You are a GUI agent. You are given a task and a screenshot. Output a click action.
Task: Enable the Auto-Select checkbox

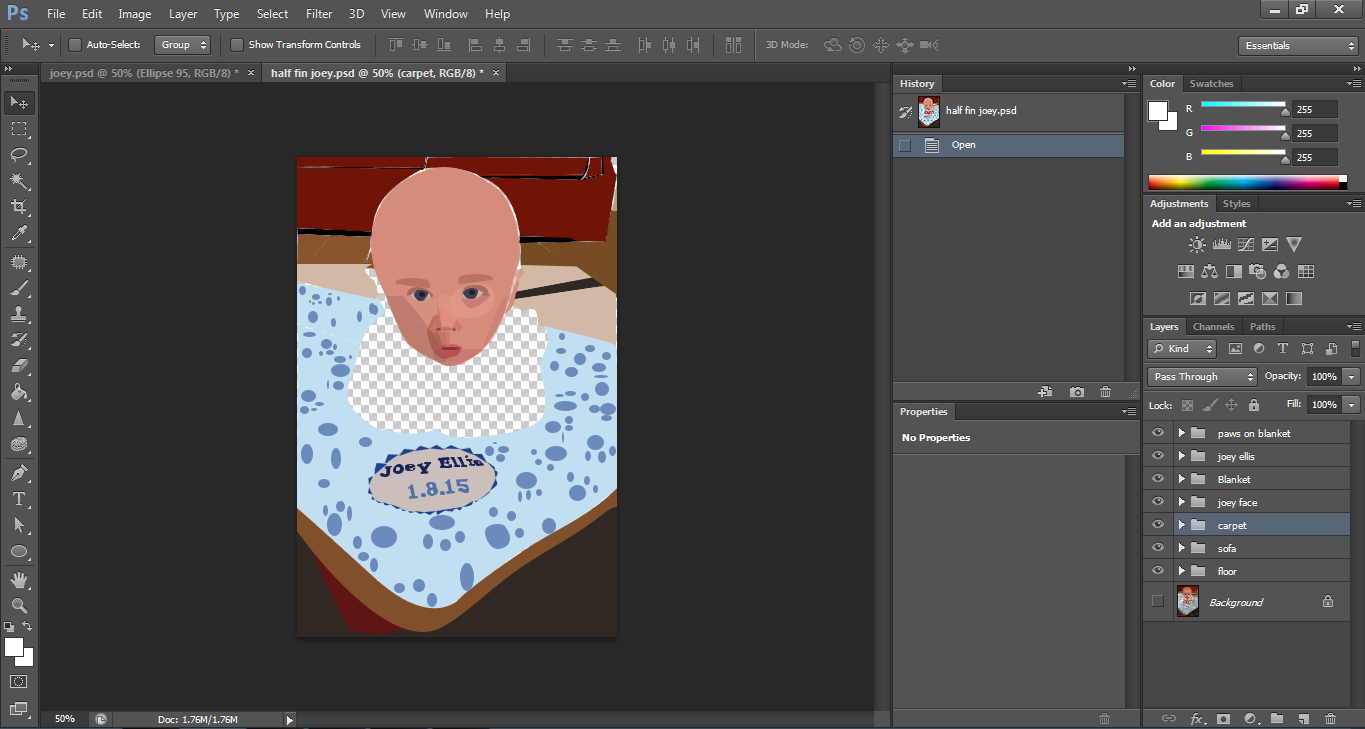pyautogui.click(x=75, y=45)
